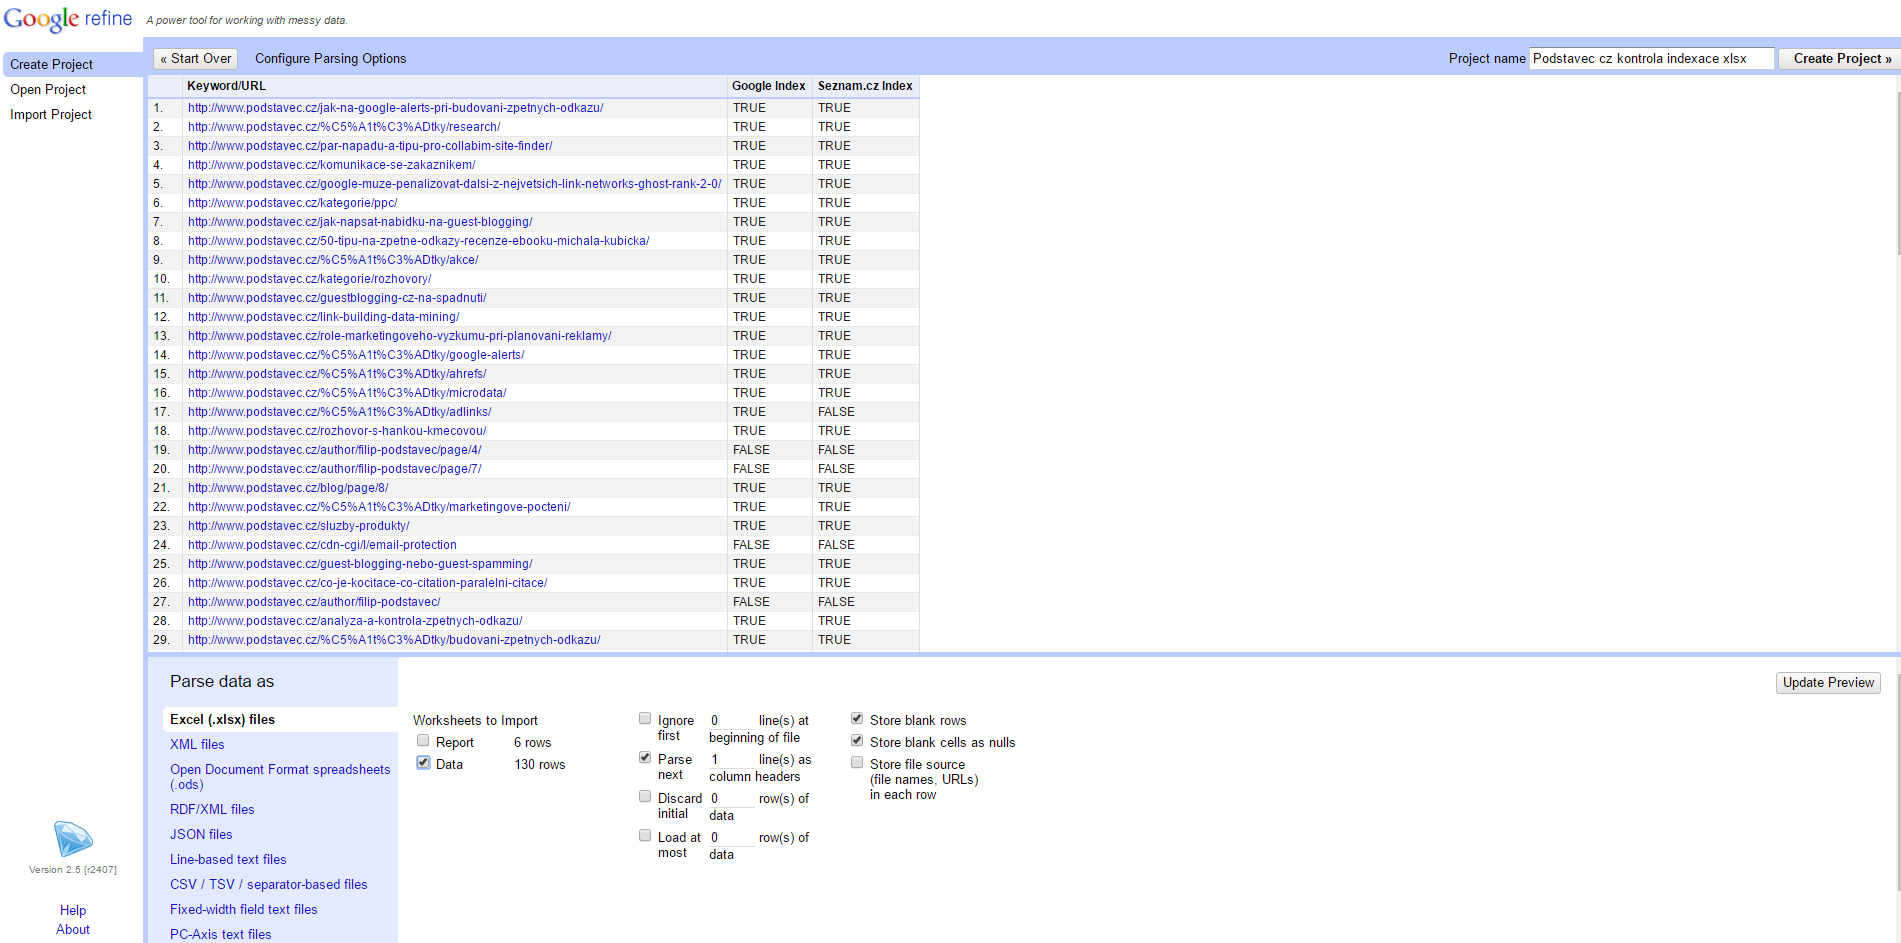Open the guestblogging-cz-na-spadnuti URL link
Viewport: 1901px width, 943px height.
coord(337,298)
